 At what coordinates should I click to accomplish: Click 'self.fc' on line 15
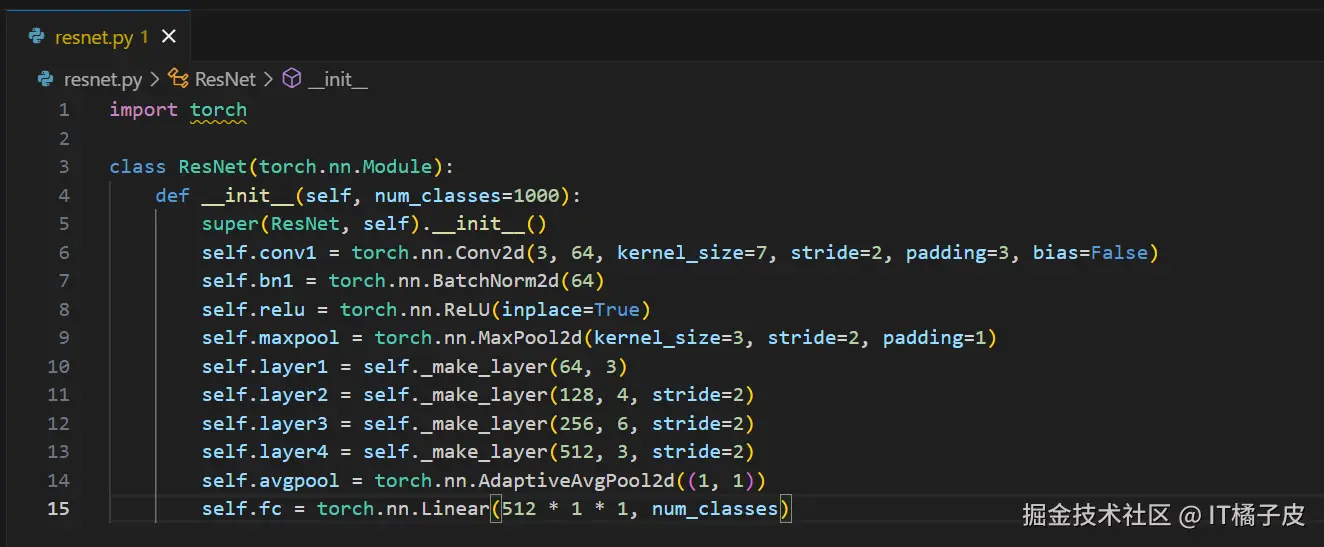tap(242, 509)
